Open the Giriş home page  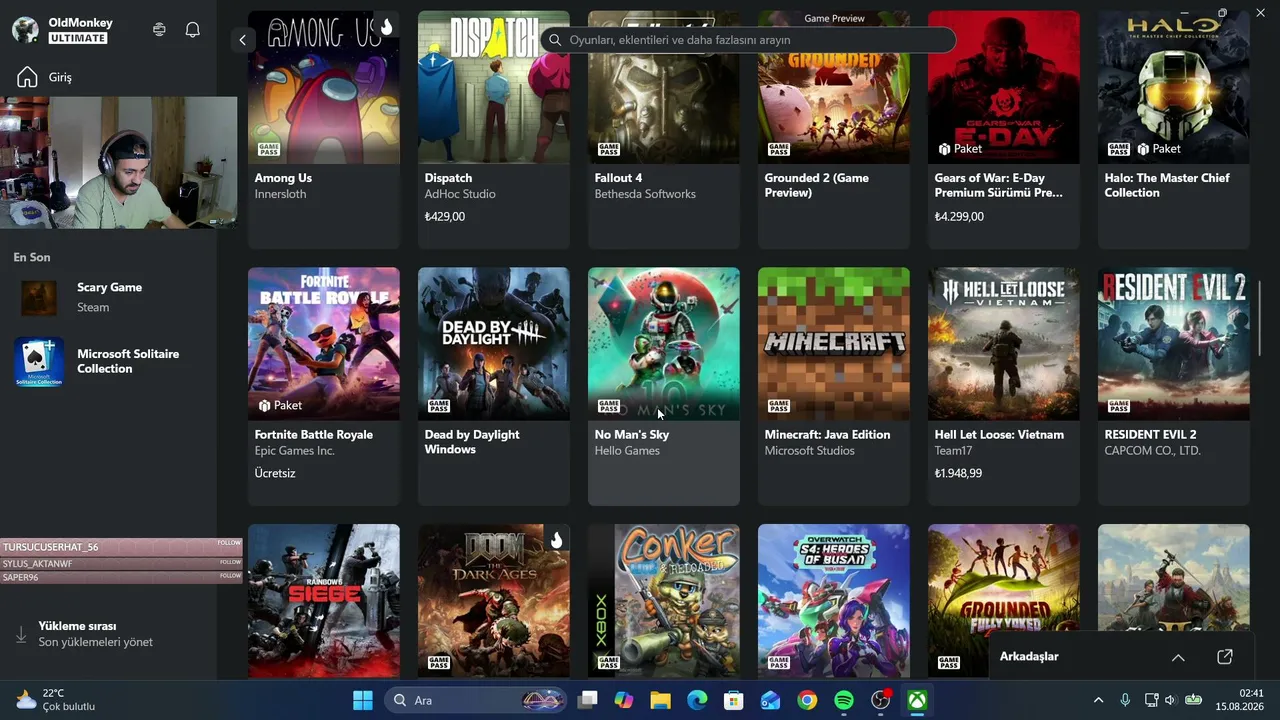[x=46, y=77]
